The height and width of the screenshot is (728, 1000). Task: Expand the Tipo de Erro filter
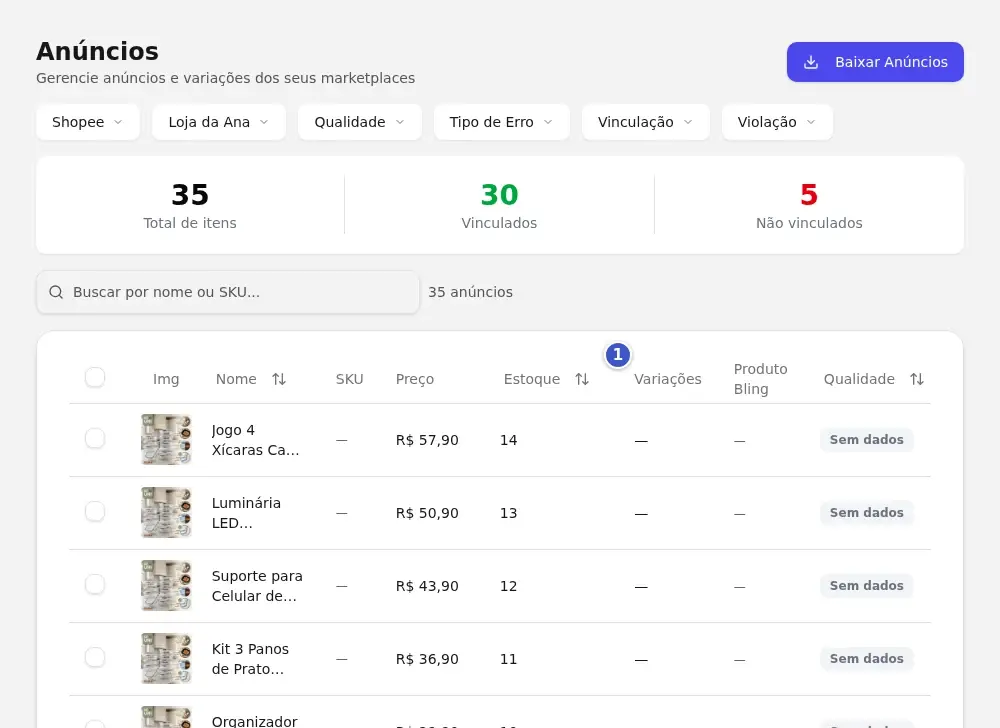tap(501, 122)
